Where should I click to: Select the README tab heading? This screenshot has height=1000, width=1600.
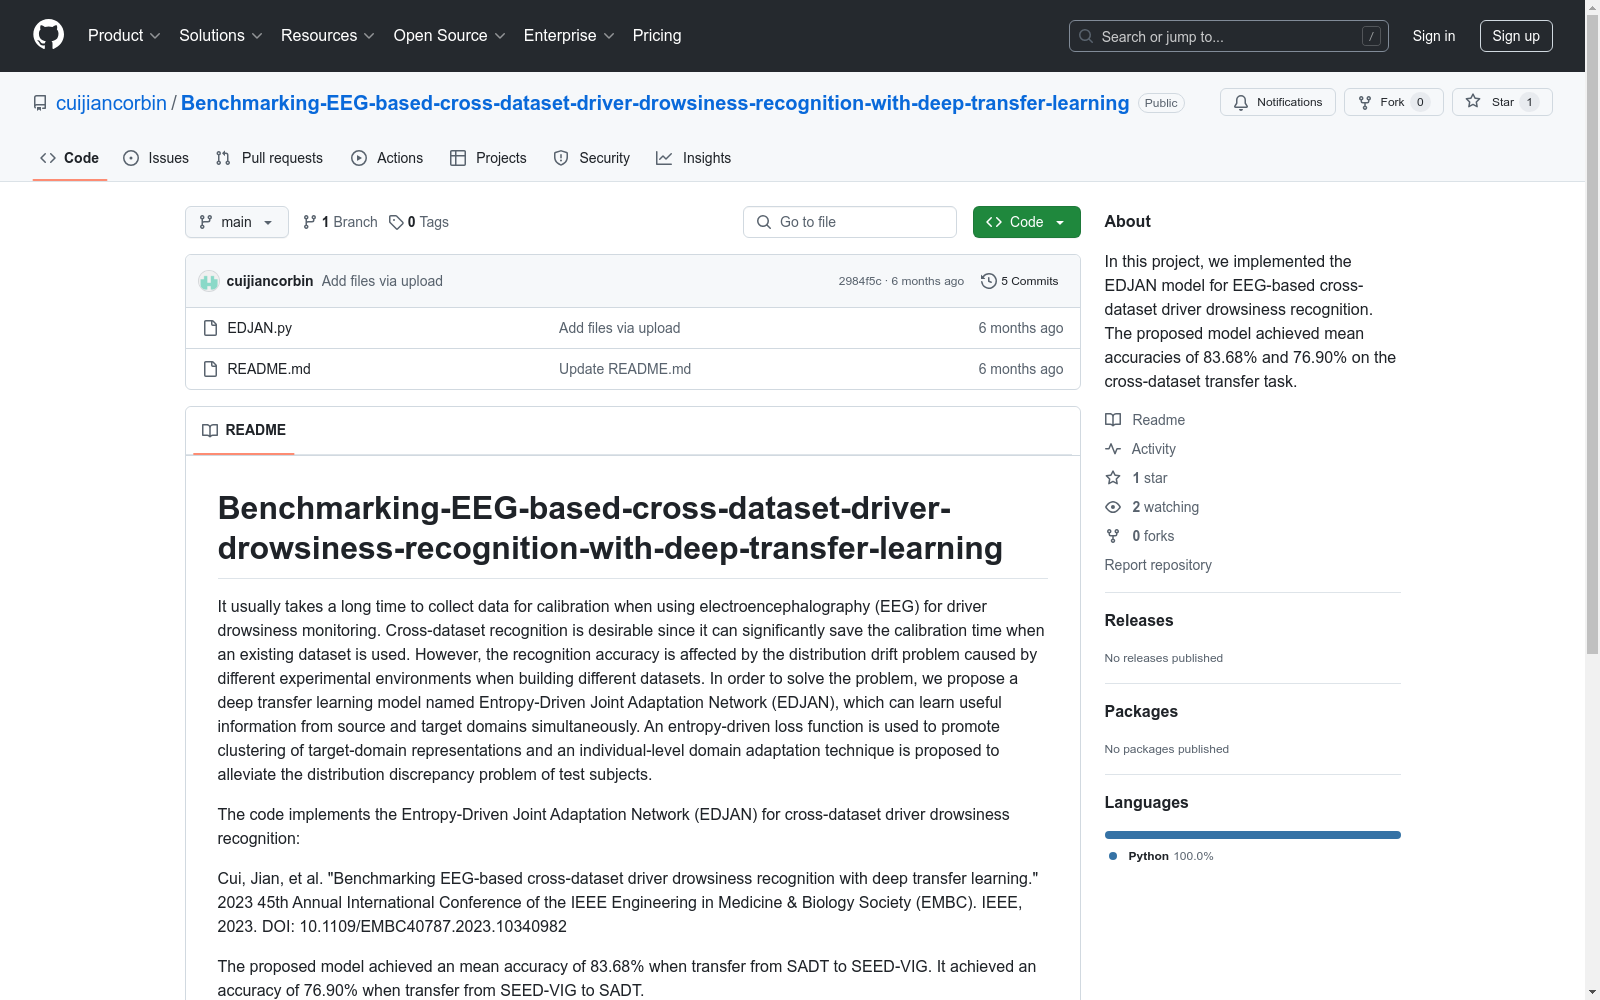(244, 430)
